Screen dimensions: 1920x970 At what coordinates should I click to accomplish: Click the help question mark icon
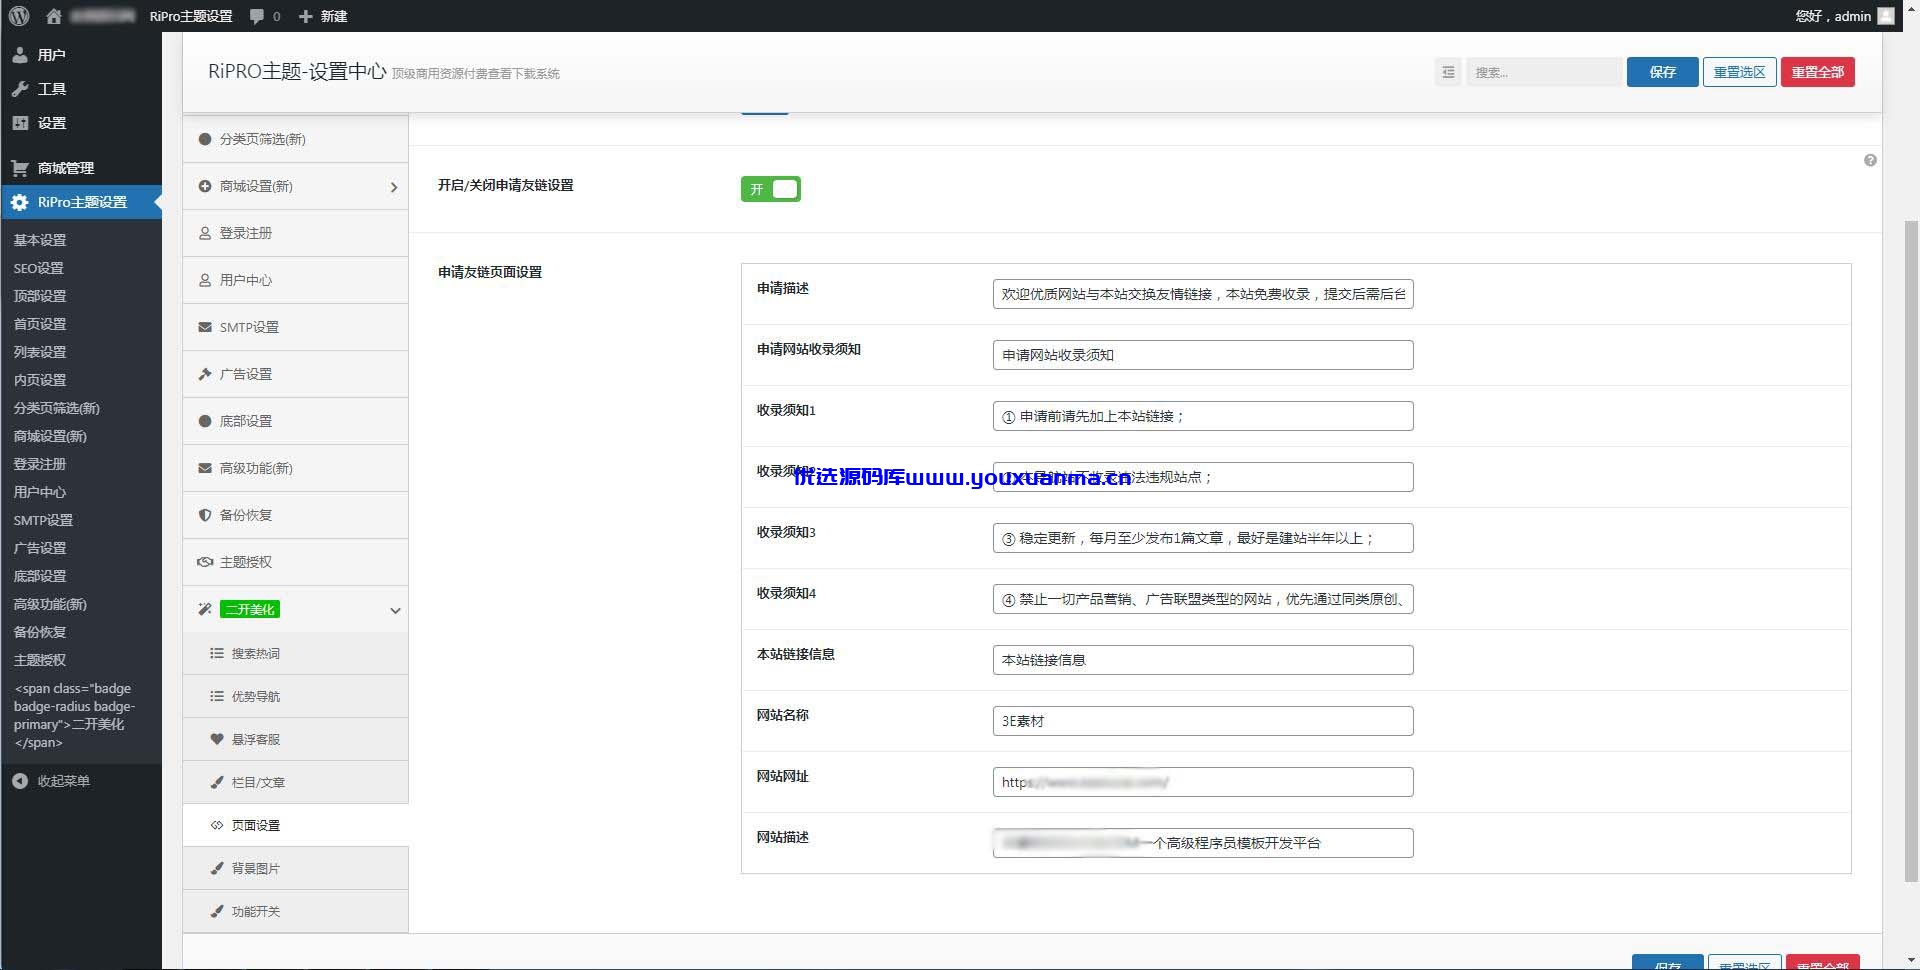1870,160
